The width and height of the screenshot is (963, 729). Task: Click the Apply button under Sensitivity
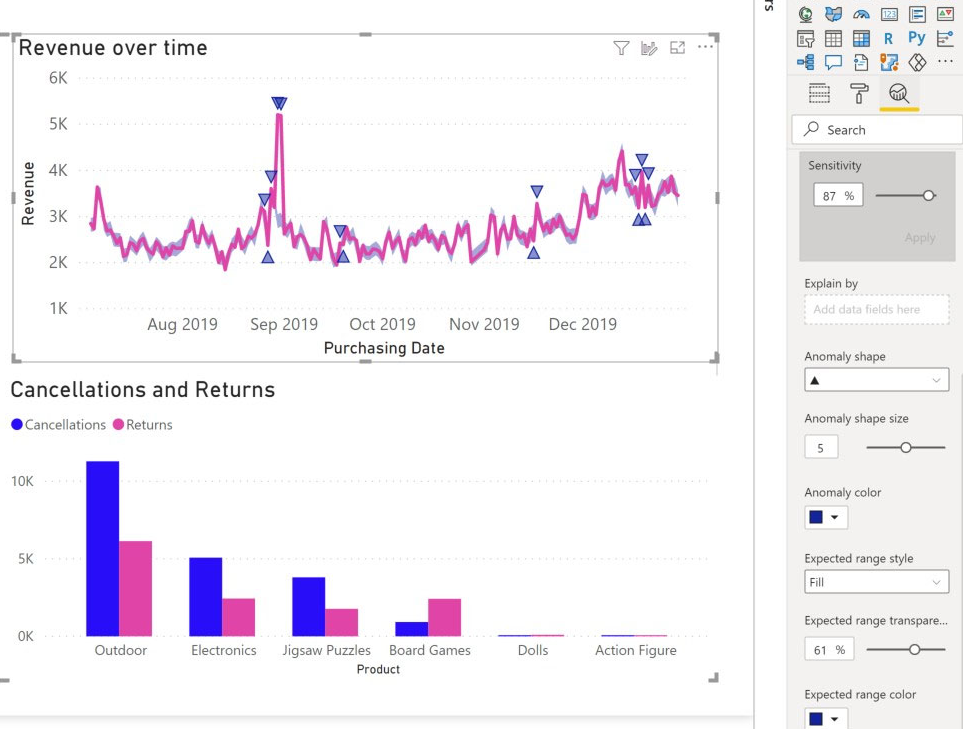click(x=919, y=237)
